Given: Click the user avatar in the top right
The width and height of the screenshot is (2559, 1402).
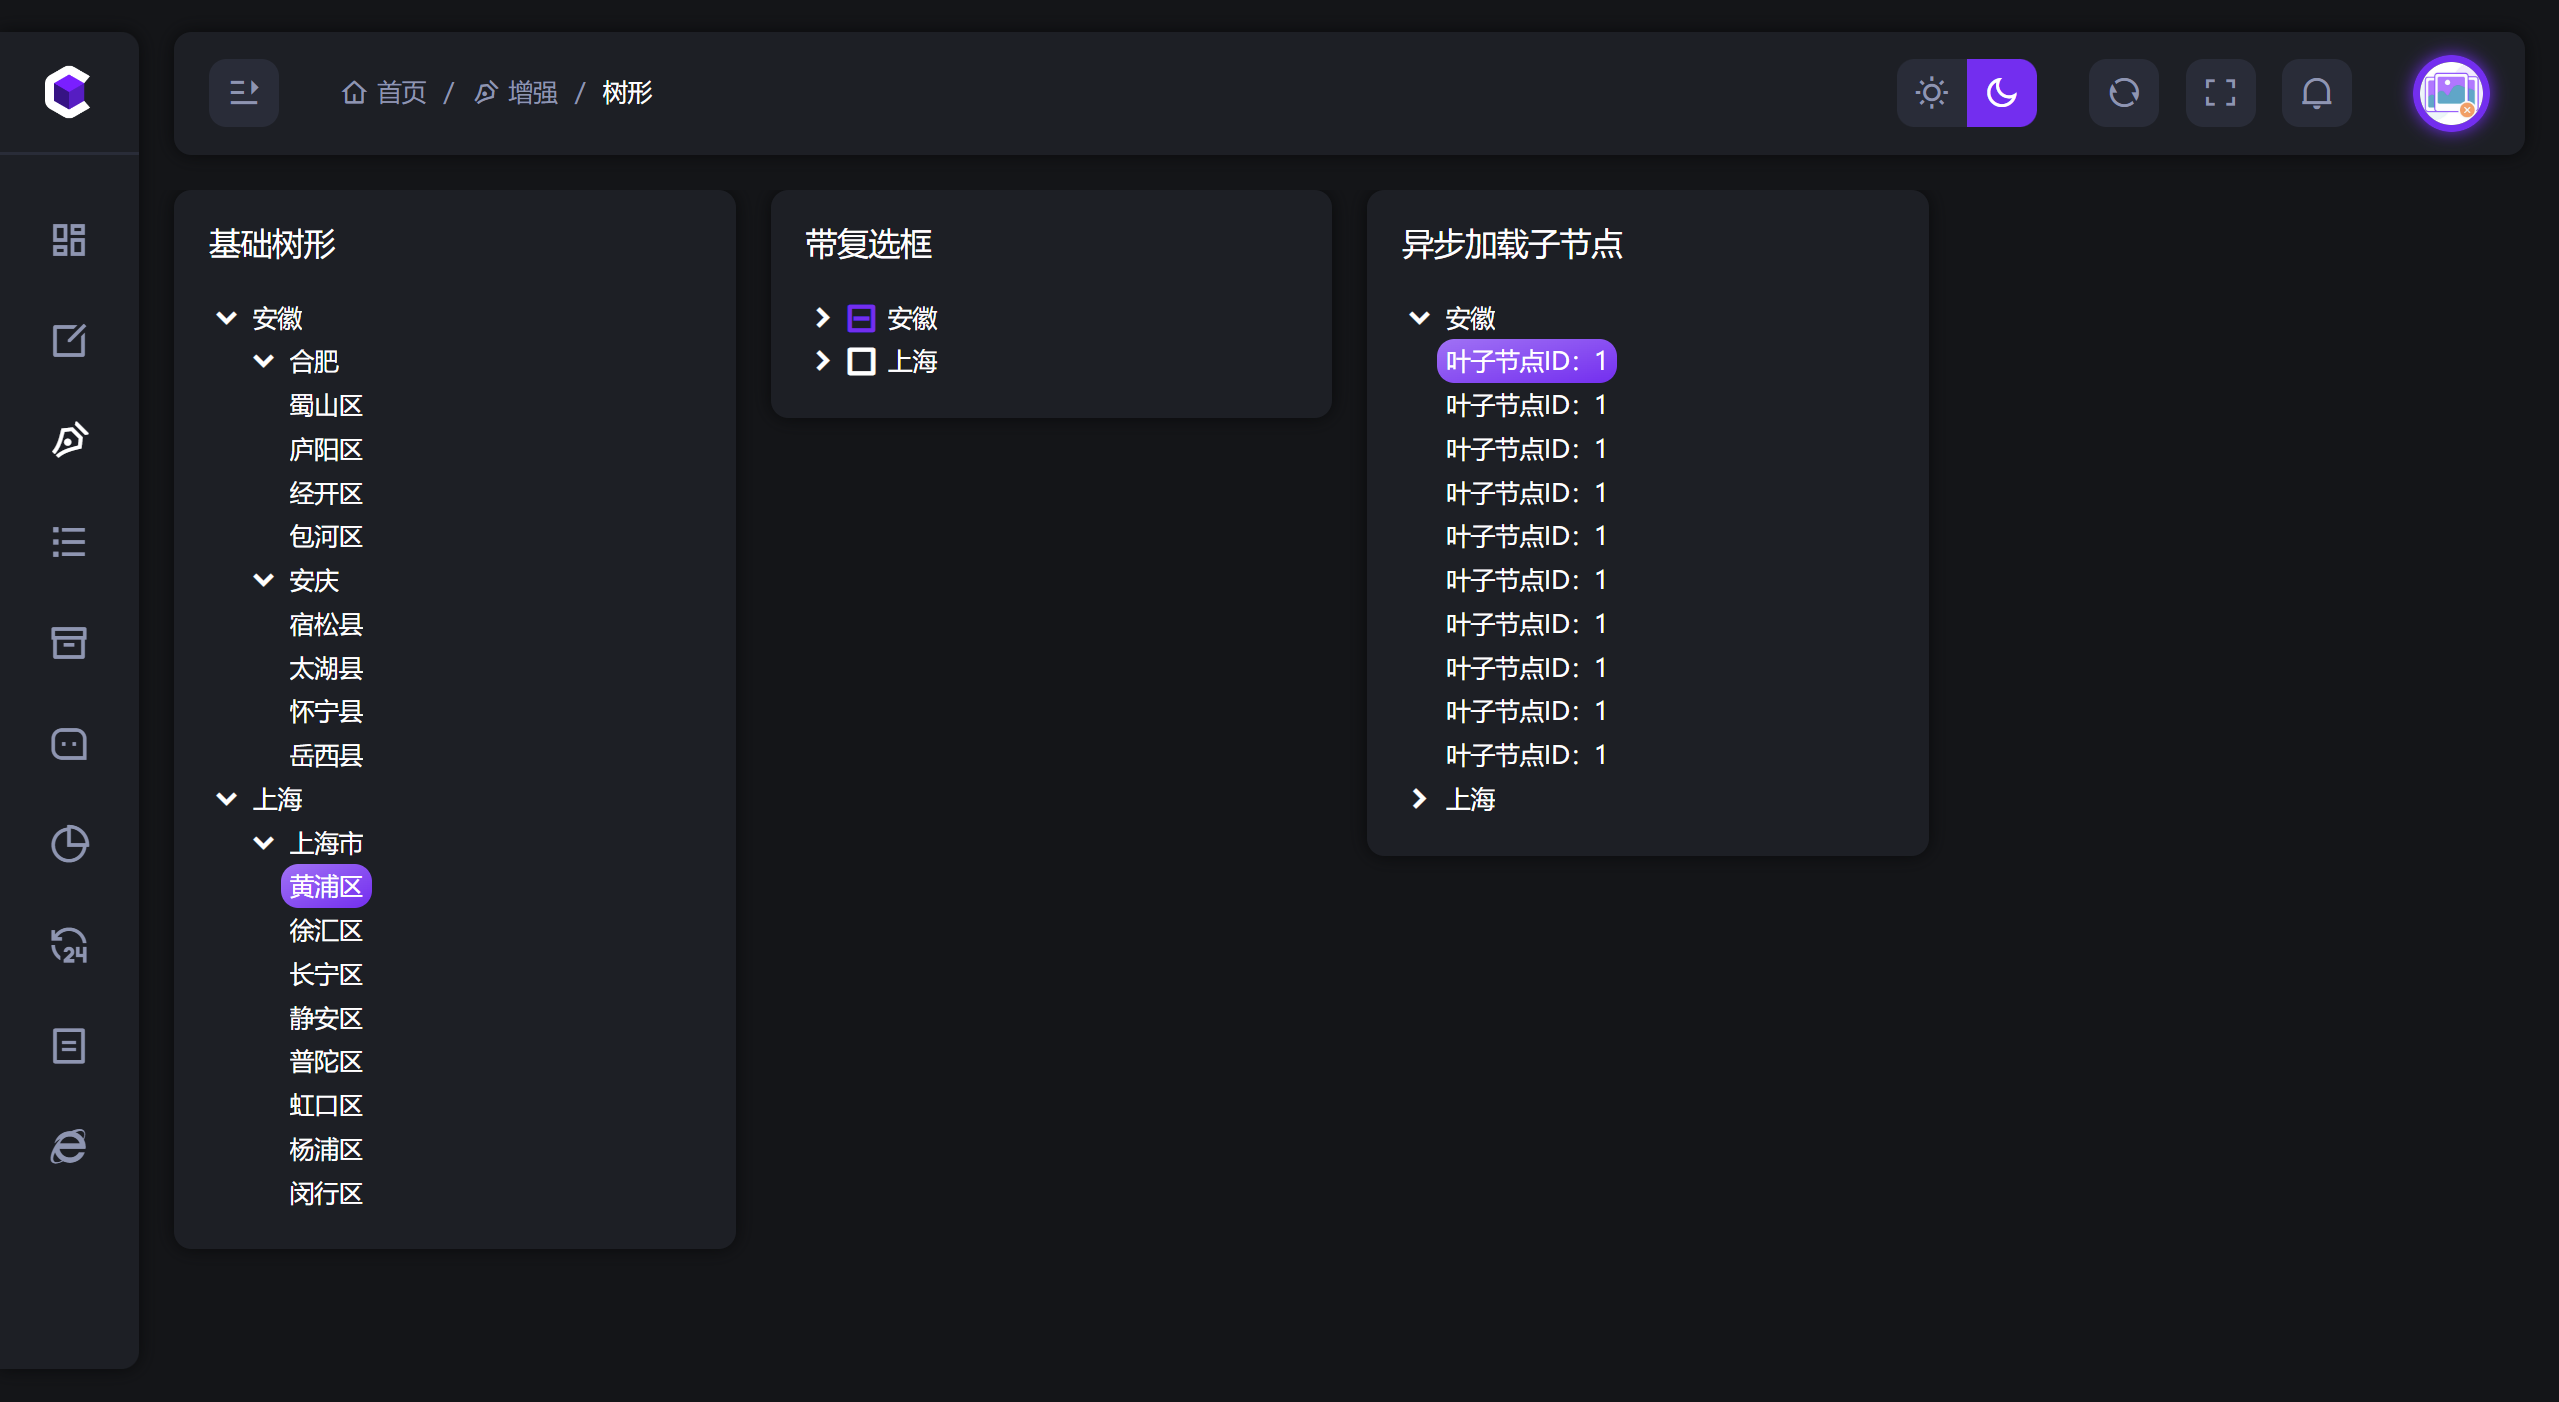Looking at the screenshot, I should click(2450, 93).
